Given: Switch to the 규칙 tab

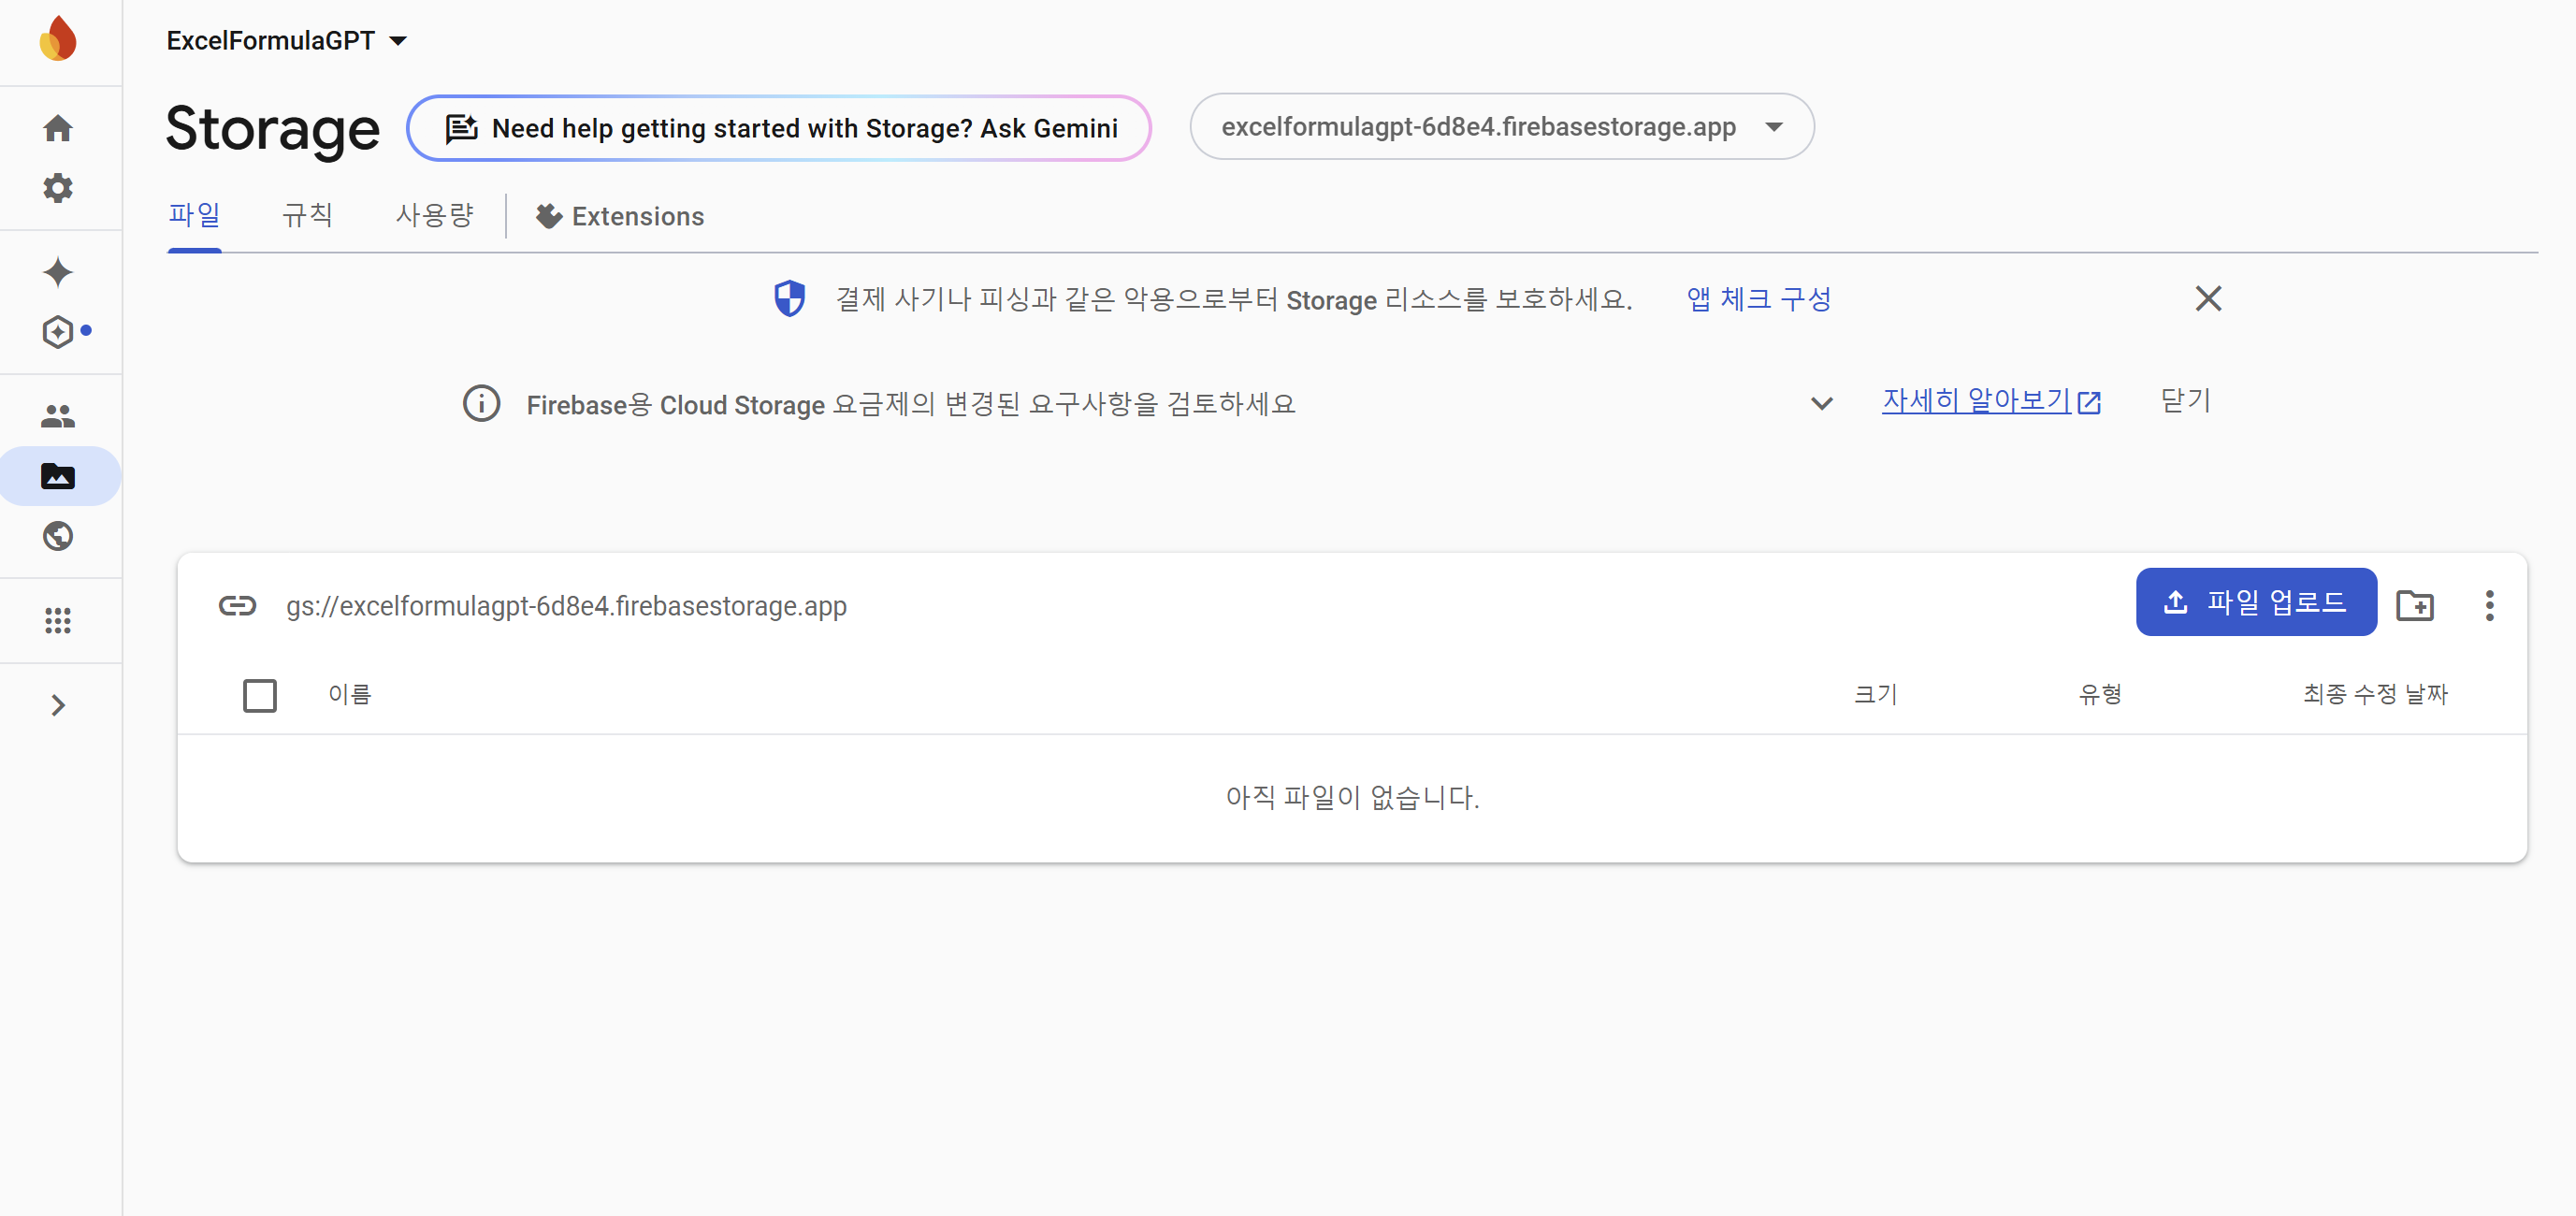Looking at the screenshot, I should tap(307, 216).
